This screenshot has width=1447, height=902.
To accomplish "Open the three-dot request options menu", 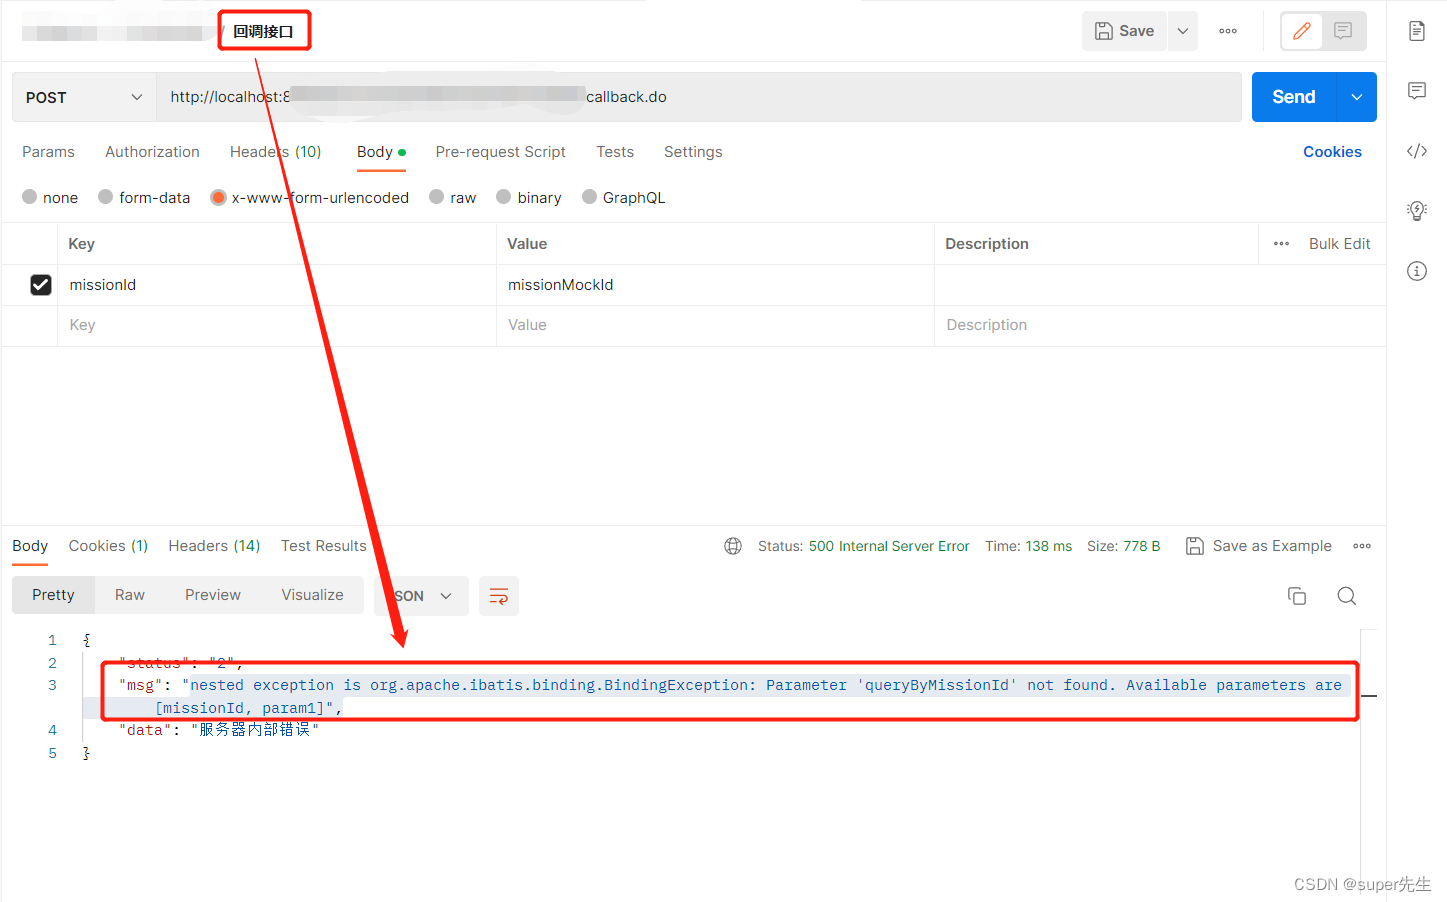I will [x=1228, y=31].
